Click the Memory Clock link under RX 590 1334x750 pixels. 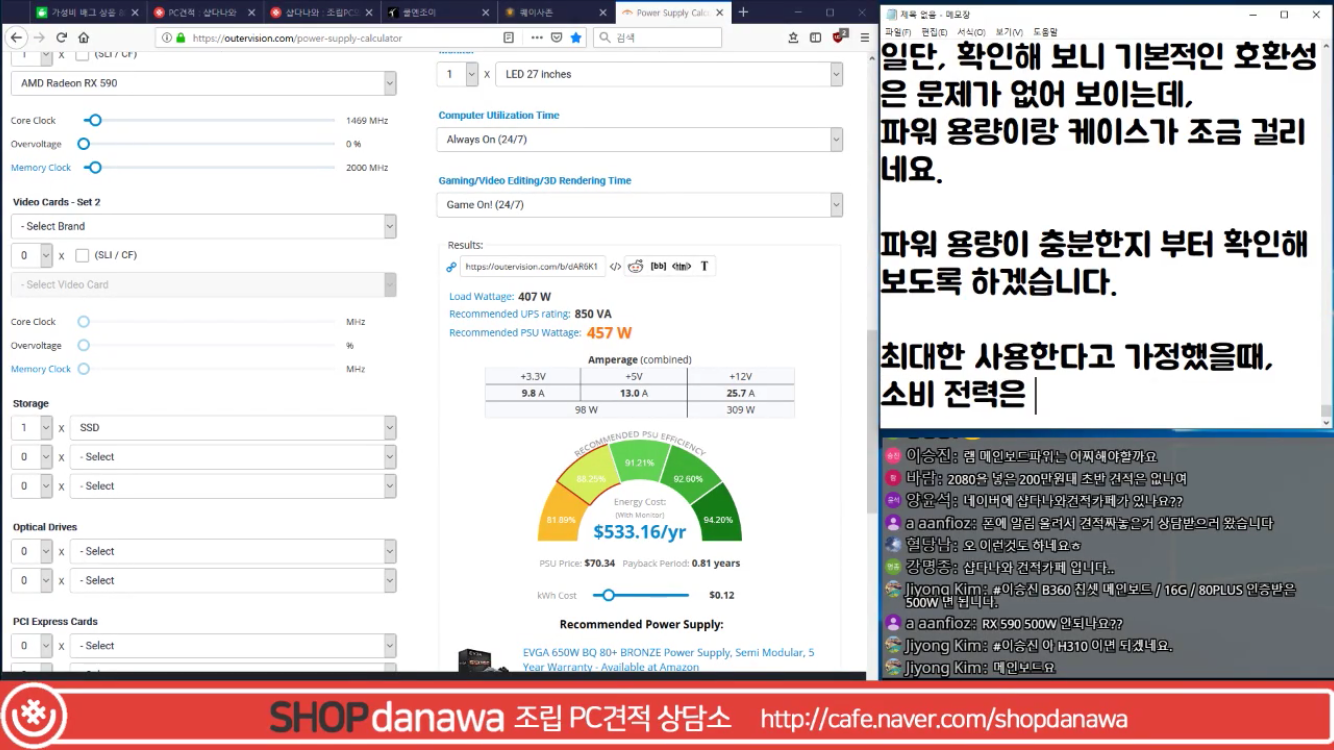tap(41, 168)
